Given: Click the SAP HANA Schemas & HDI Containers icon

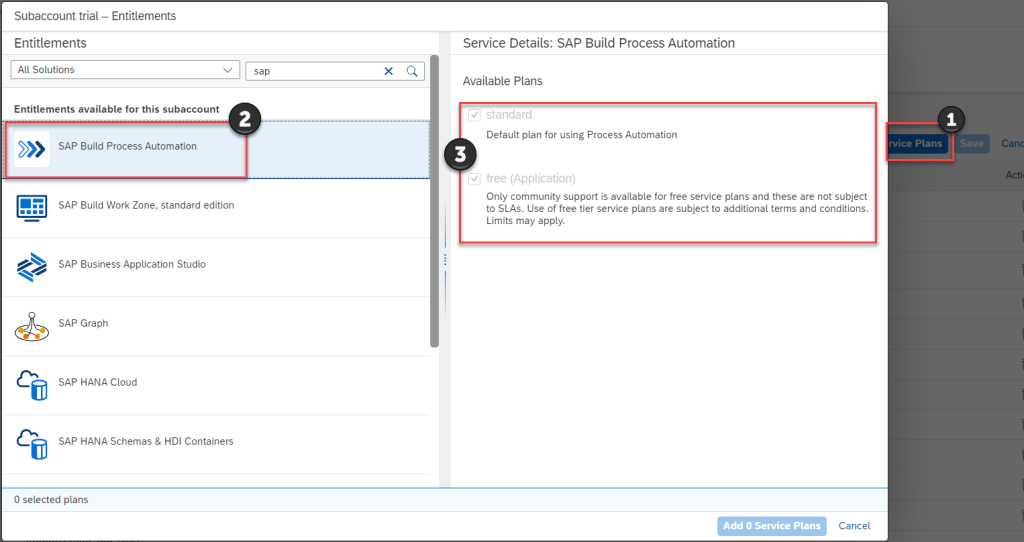Looking at the screenshot, I should coord(33,443).
